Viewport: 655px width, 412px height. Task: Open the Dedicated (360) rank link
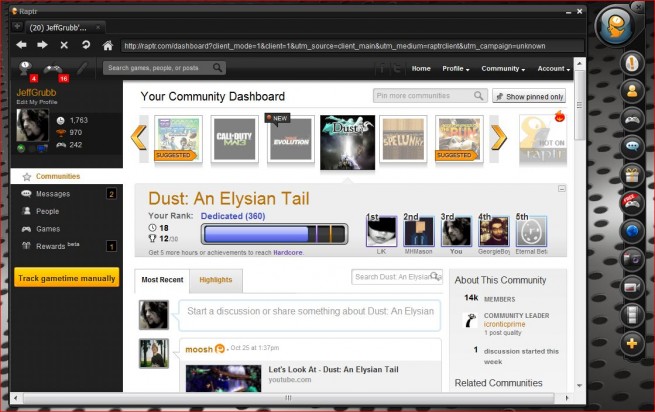click(x=233, y=216)
